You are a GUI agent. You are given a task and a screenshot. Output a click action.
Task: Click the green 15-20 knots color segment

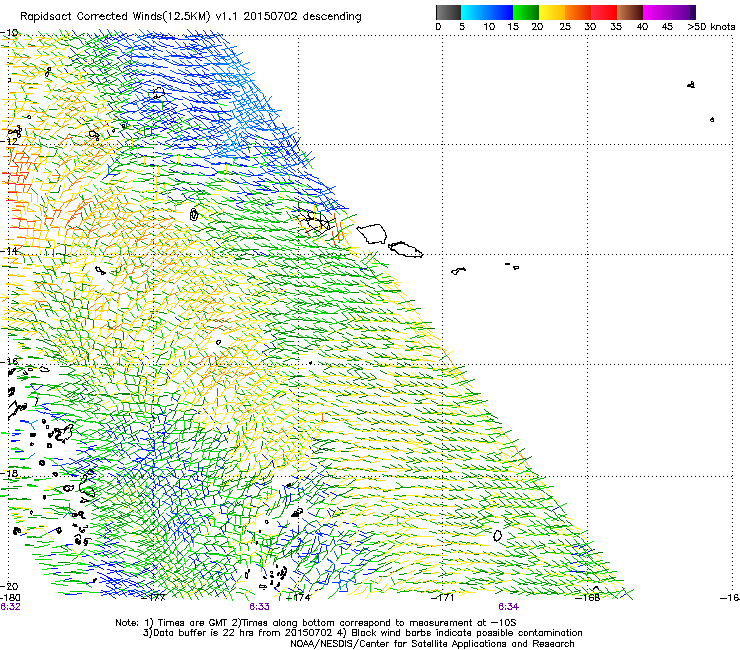coord(526,12)
